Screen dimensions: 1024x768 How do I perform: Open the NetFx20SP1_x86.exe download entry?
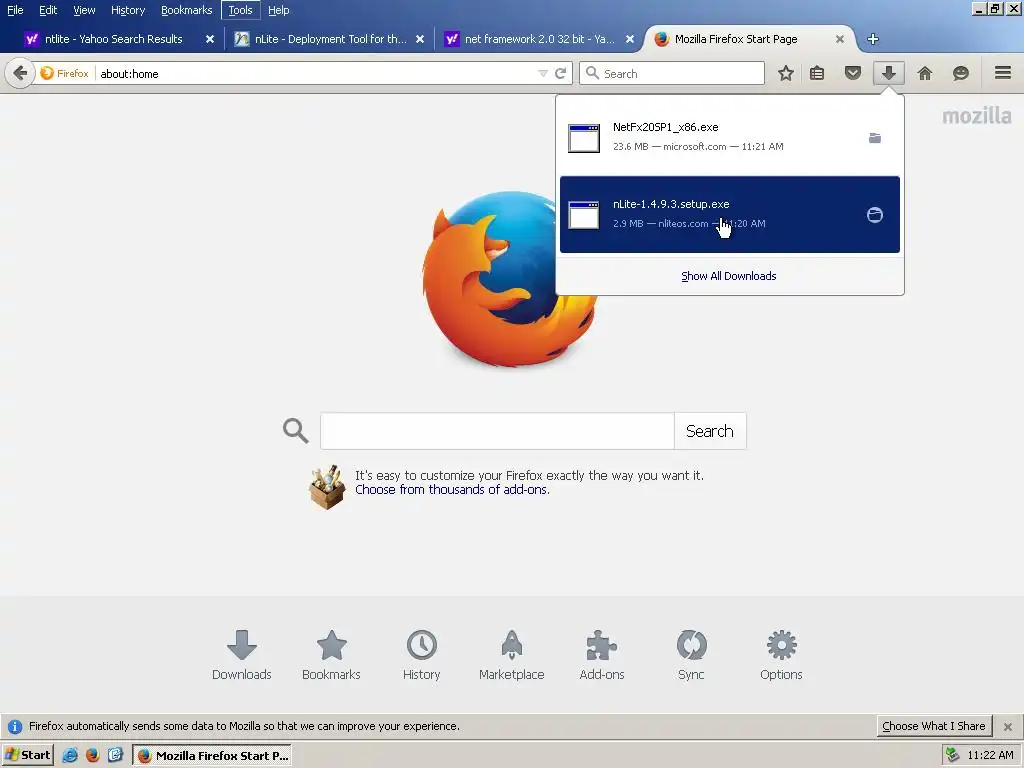coord(729,137)
